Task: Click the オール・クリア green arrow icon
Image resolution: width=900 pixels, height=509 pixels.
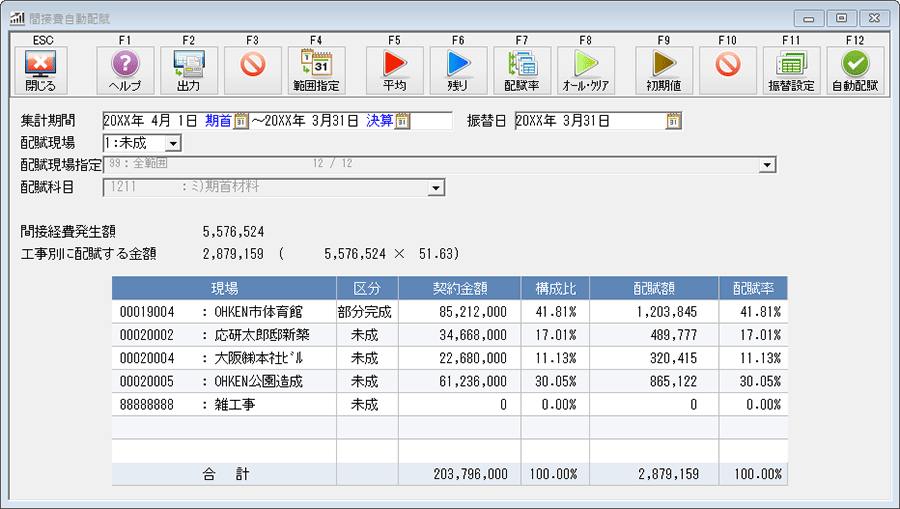Action: point(586,70)
